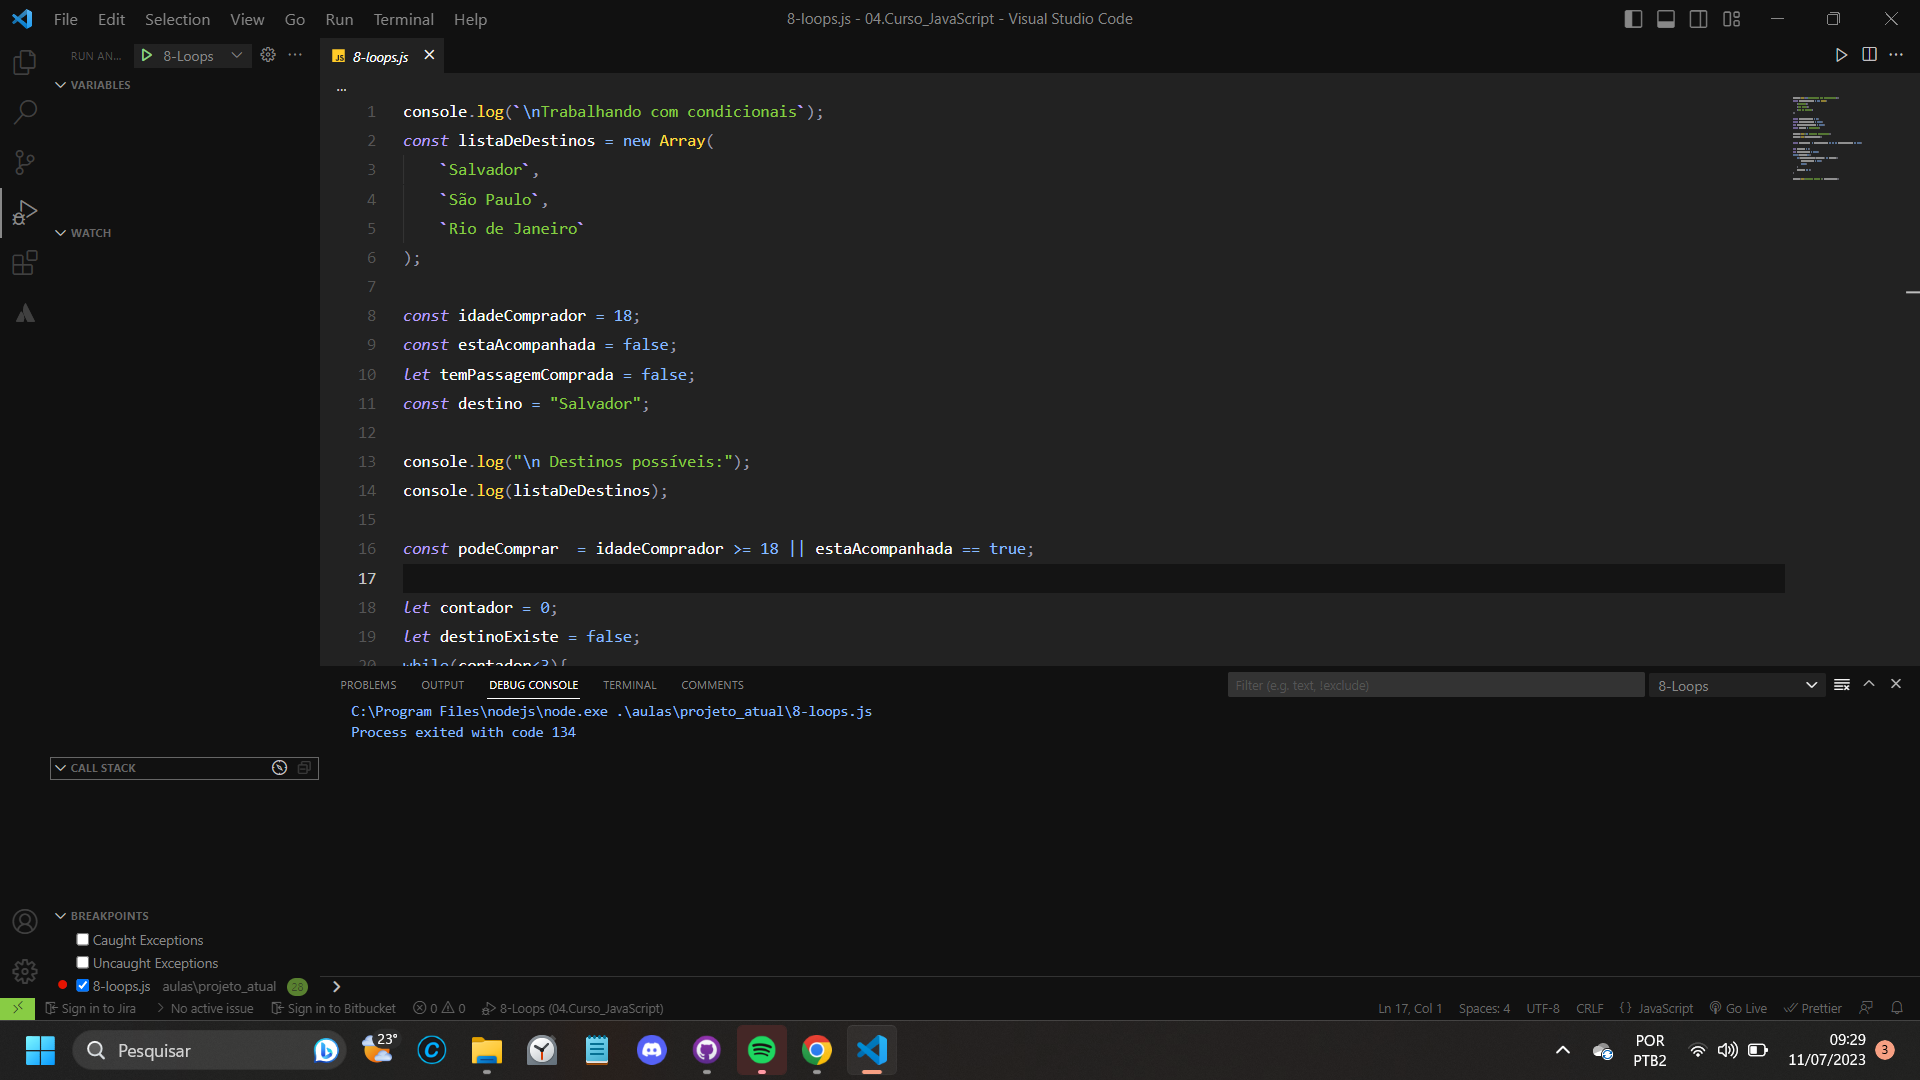Click Prettier in status bar

[x=1813, y=1008]
